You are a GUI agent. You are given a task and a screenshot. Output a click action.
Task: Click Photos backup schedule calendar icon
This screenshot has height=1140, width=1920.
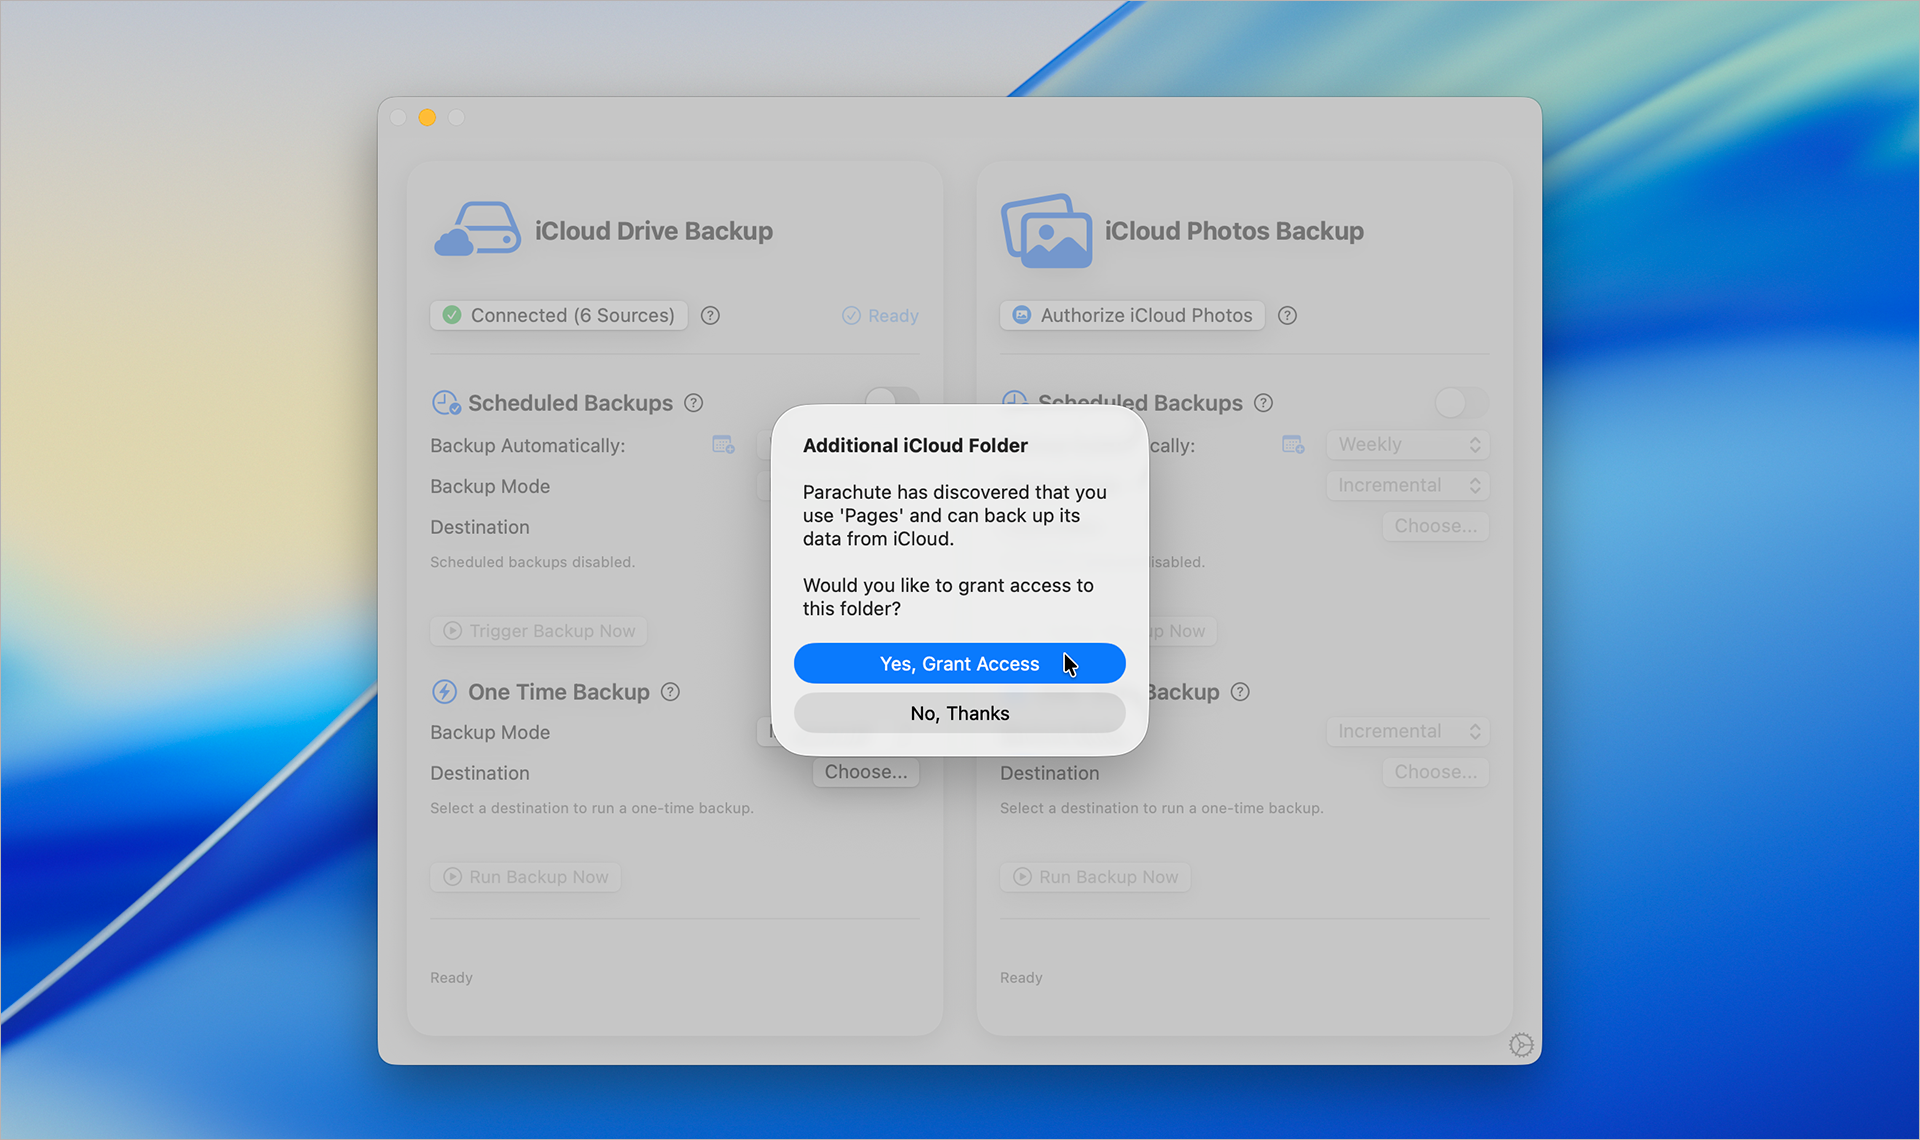click(x=1293, y=445)
